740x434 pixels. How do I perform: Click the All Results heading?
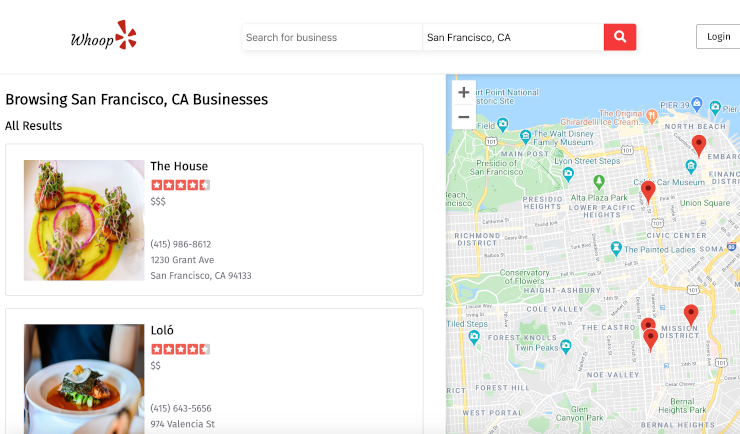coord(34,126)
